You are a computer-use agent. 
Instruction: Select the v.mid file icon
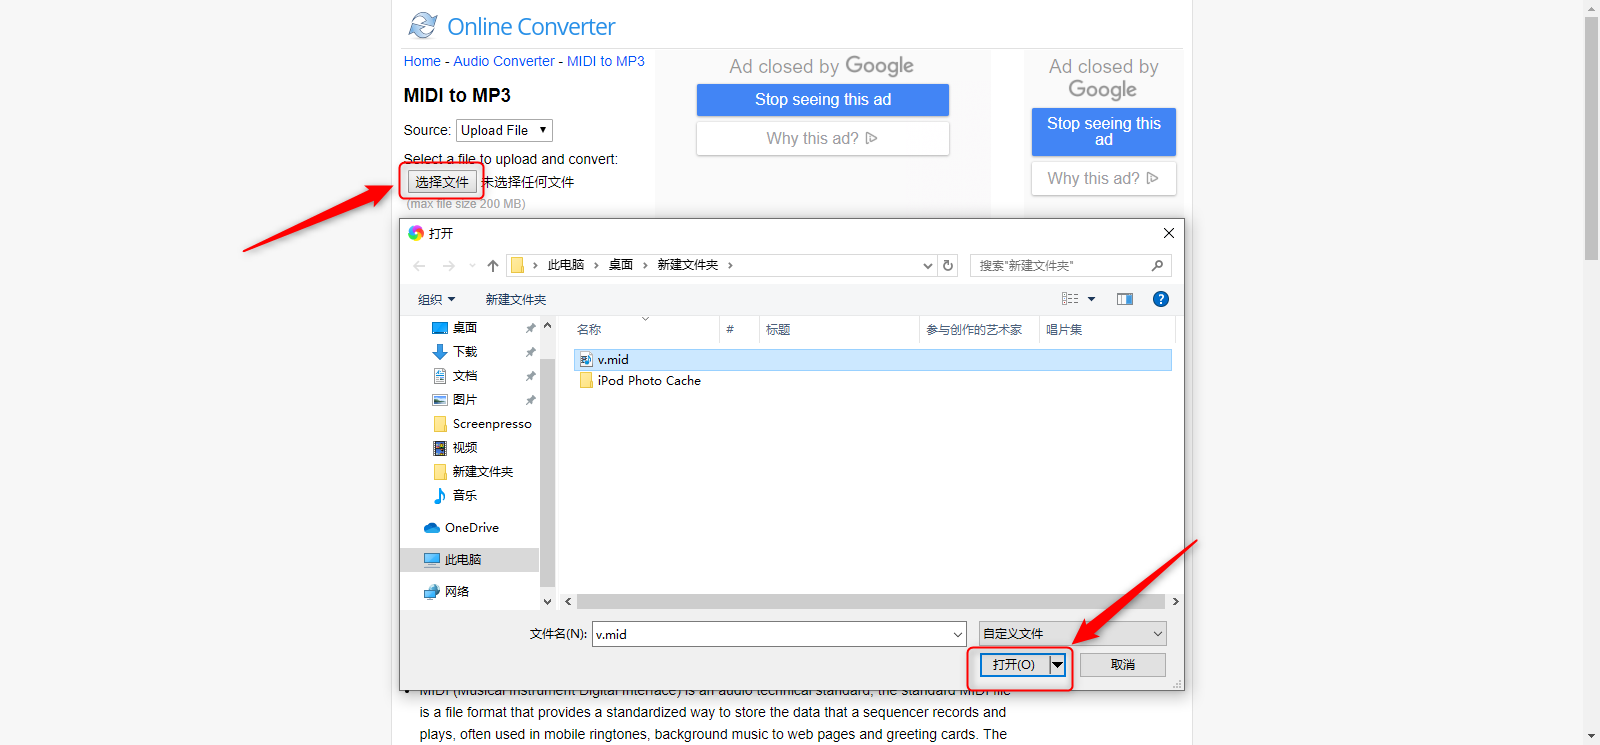pos(586,360)
